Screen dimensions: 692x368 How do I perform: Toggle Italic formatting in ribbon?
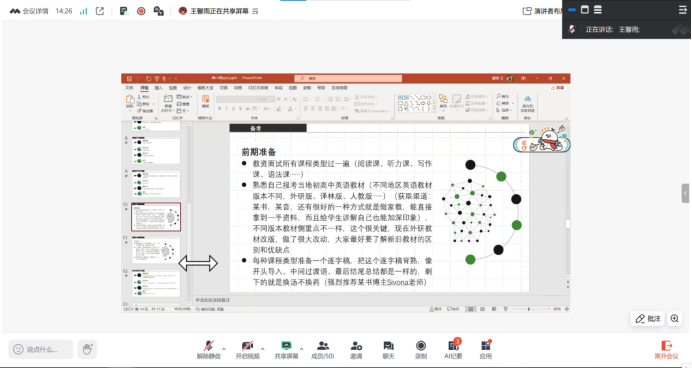[226, 109]
